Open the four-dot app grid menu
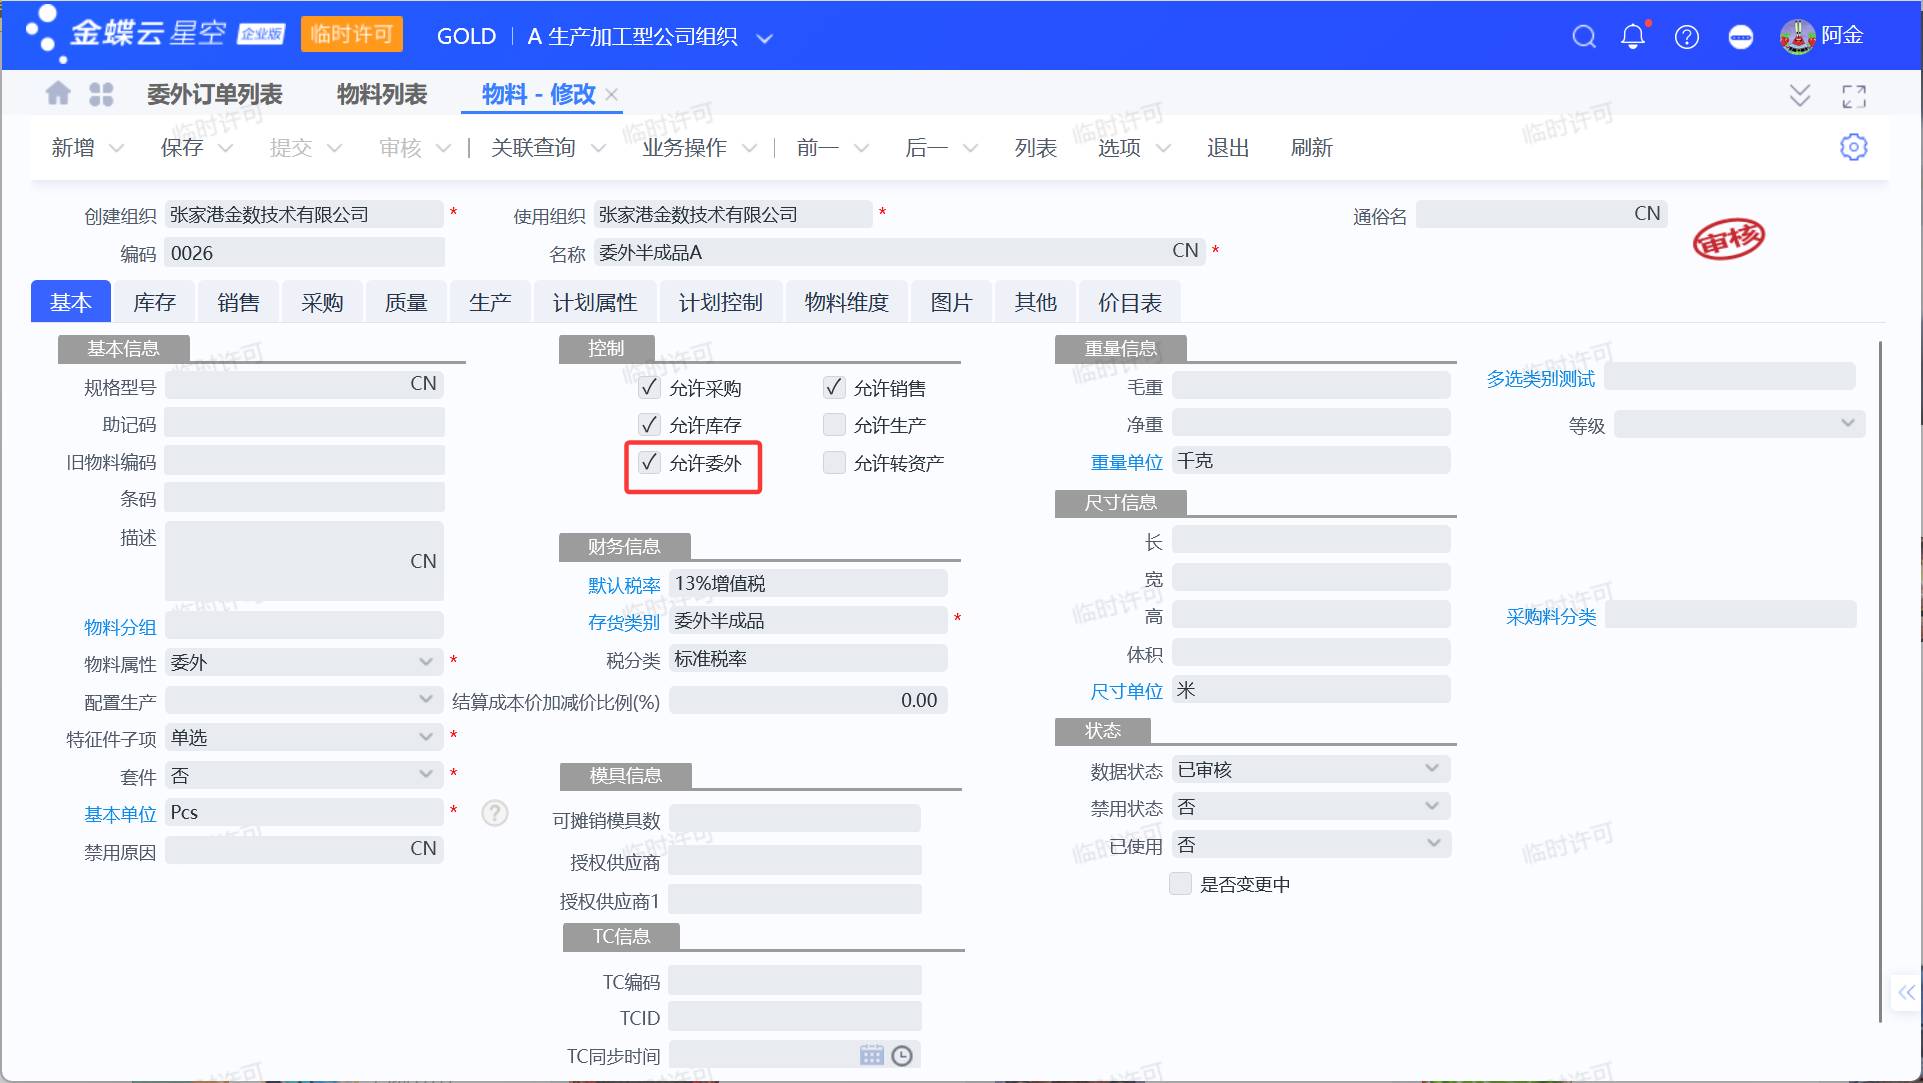Image resolution: width=1923 pixels, height=1083 pixels. (101, 94)
